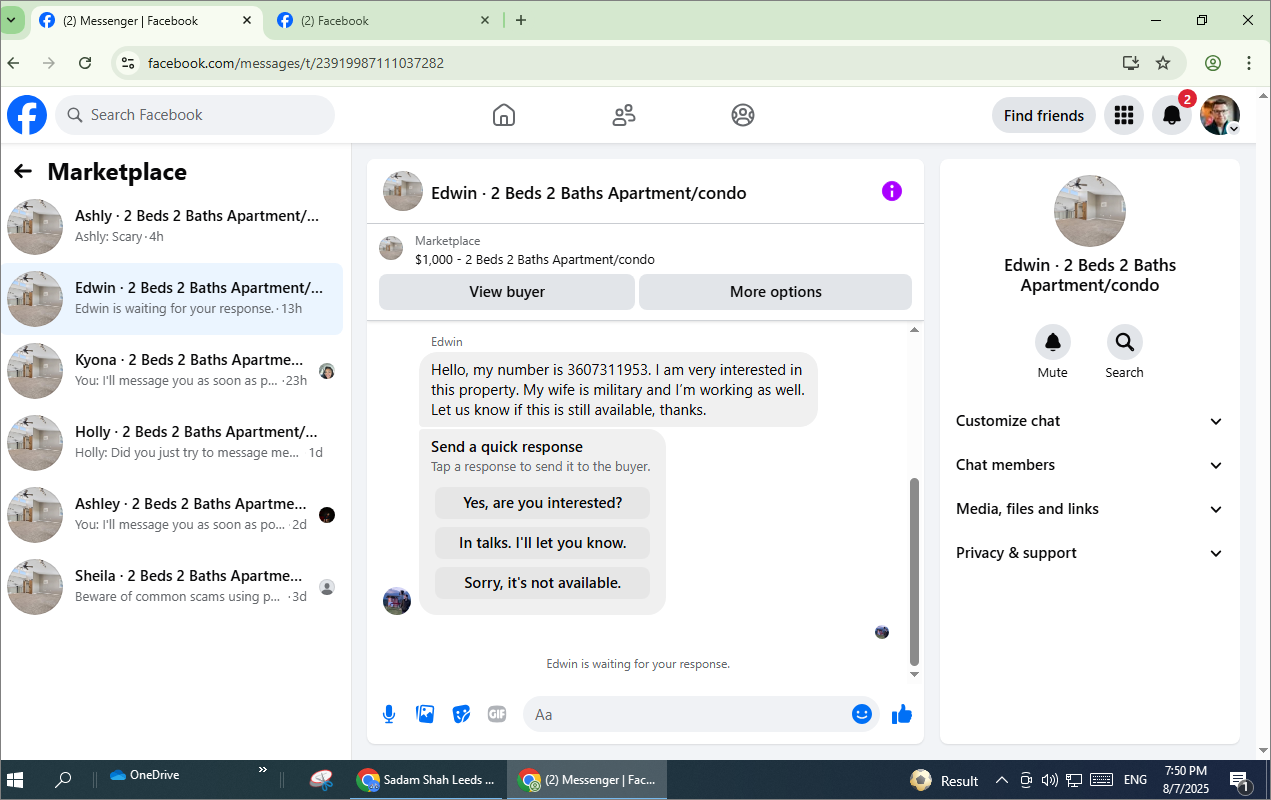
Task: Expand Customize chat section
Action: pyautogui.click(x=1090, y=421)
